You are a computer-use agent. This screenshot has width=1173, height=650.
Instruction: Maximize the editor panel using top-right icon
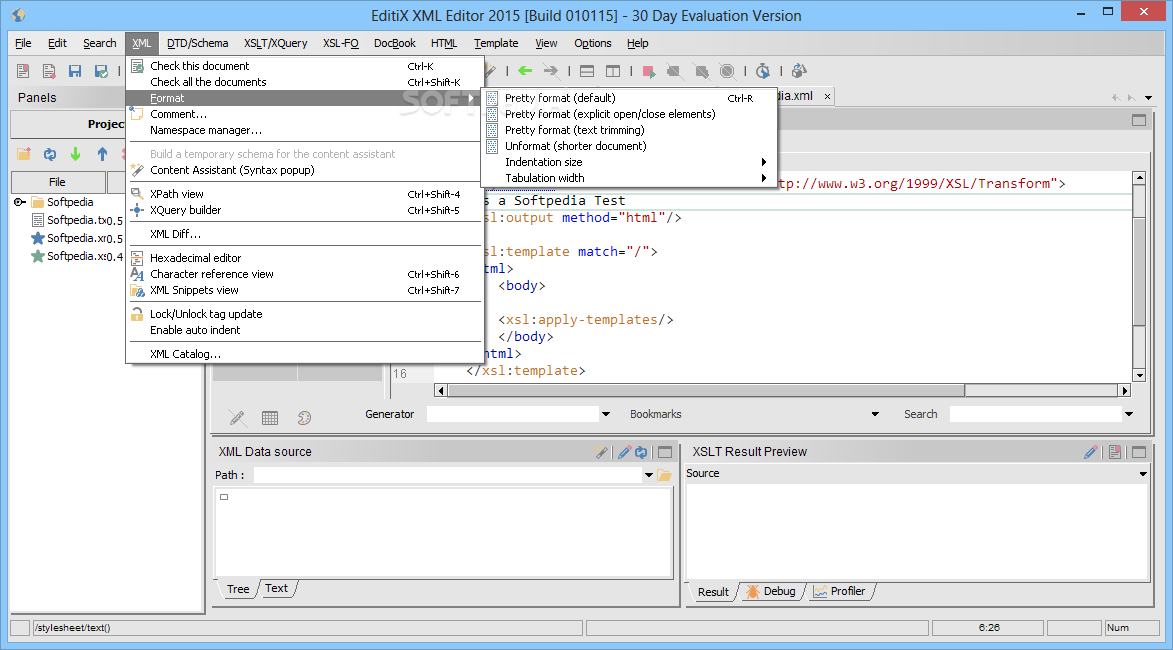(x=1139, y=120)
